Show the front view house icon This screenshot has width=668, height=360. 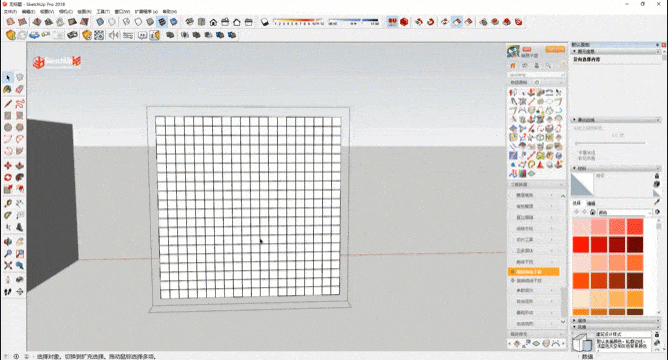pyautogui.click(x=213, y=22)
